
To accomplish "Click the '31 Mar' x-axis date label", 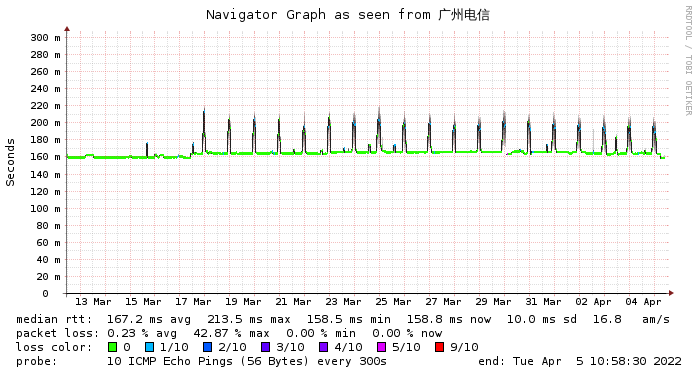I will [543, 302].
